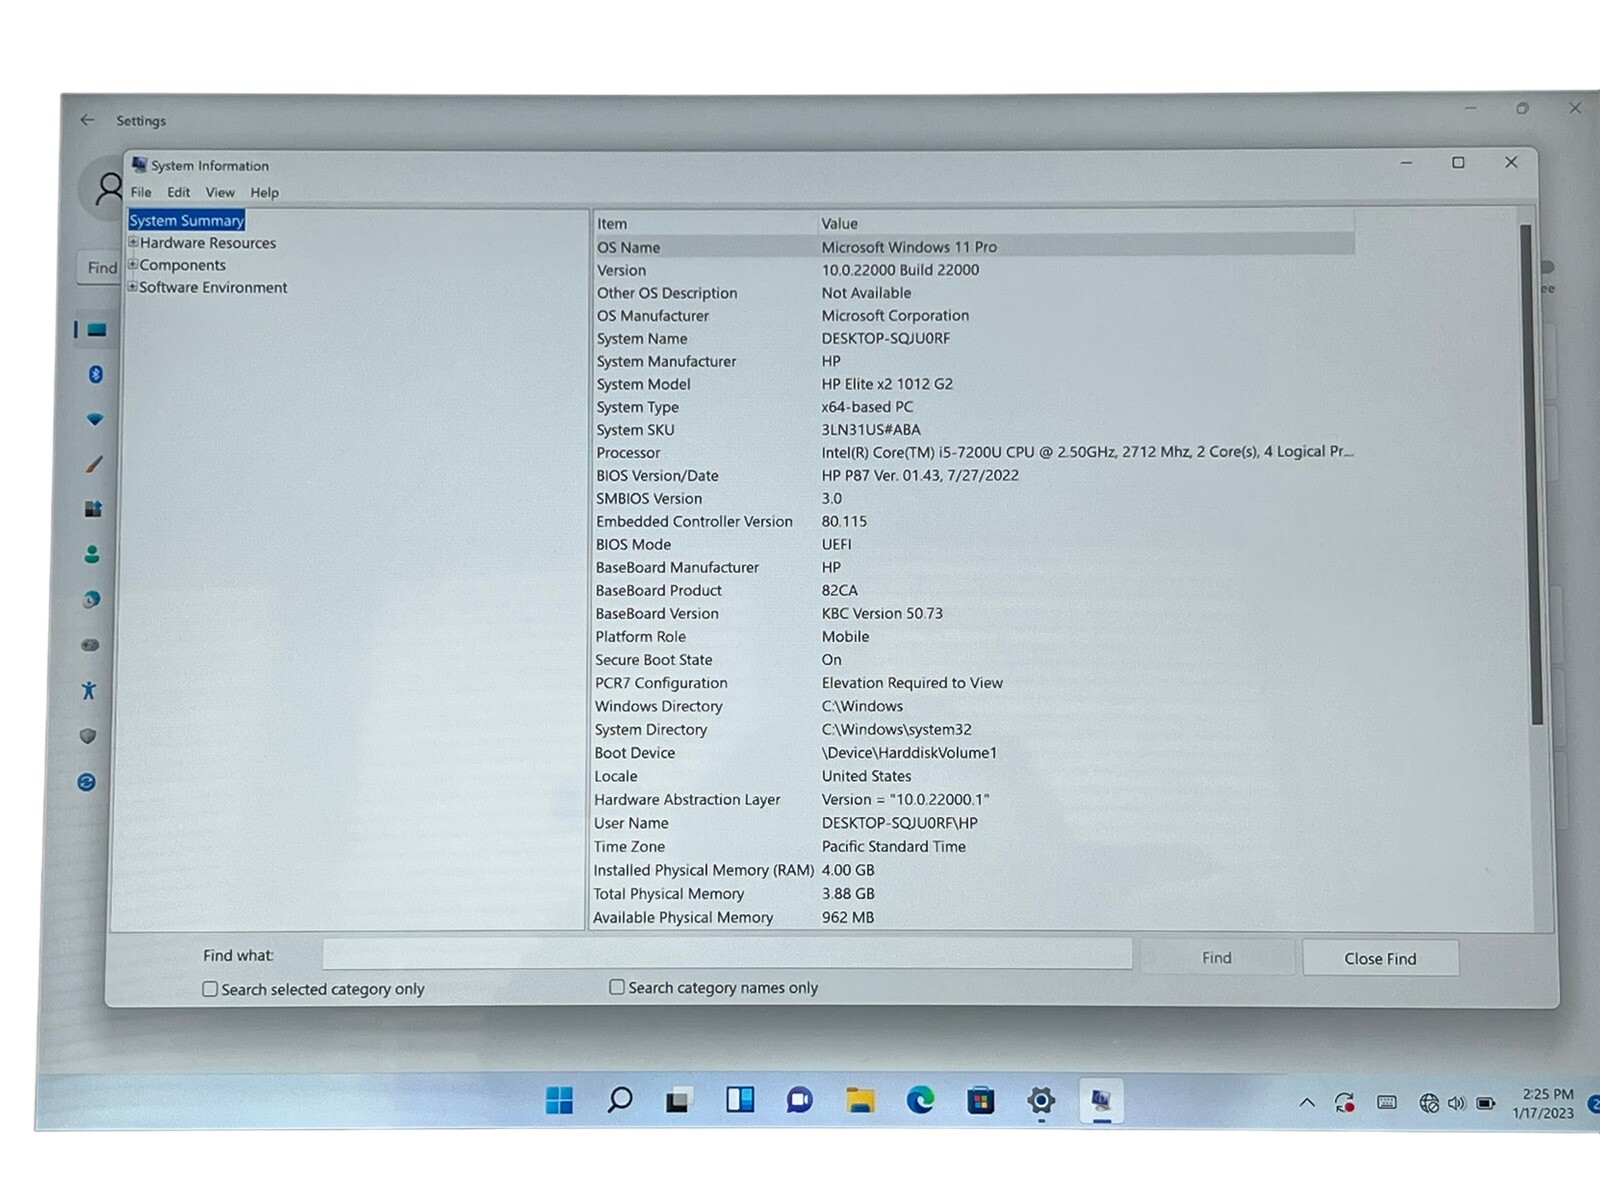Open Microsoft Store from the taskbar
The width and height of the screenshot is (1600, 1200).
[980, 1101]
